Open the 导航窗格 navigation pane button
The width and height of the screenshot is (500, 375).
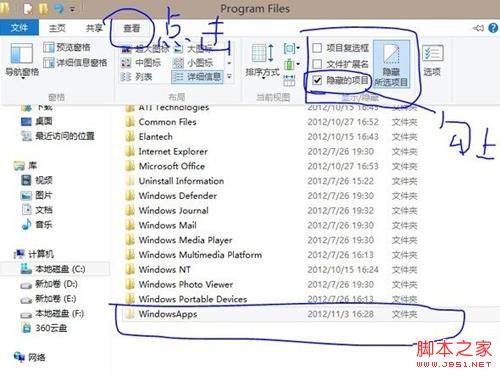click(22, 61)
